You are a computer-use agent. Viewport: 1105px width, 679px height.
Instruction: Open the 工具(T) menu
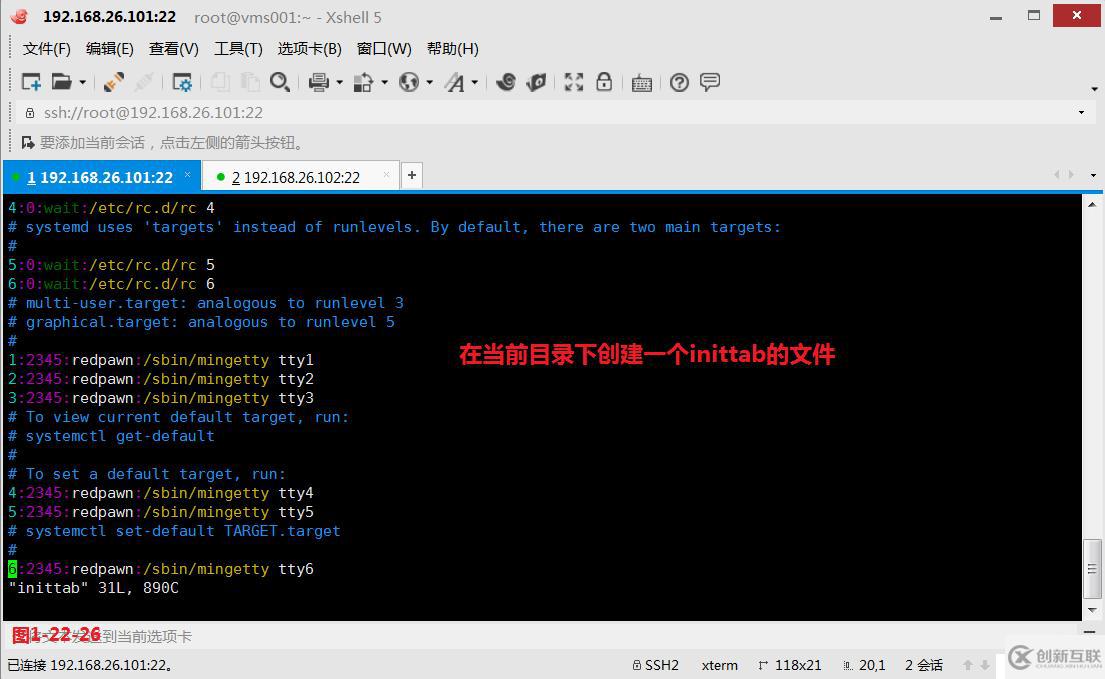238,49
